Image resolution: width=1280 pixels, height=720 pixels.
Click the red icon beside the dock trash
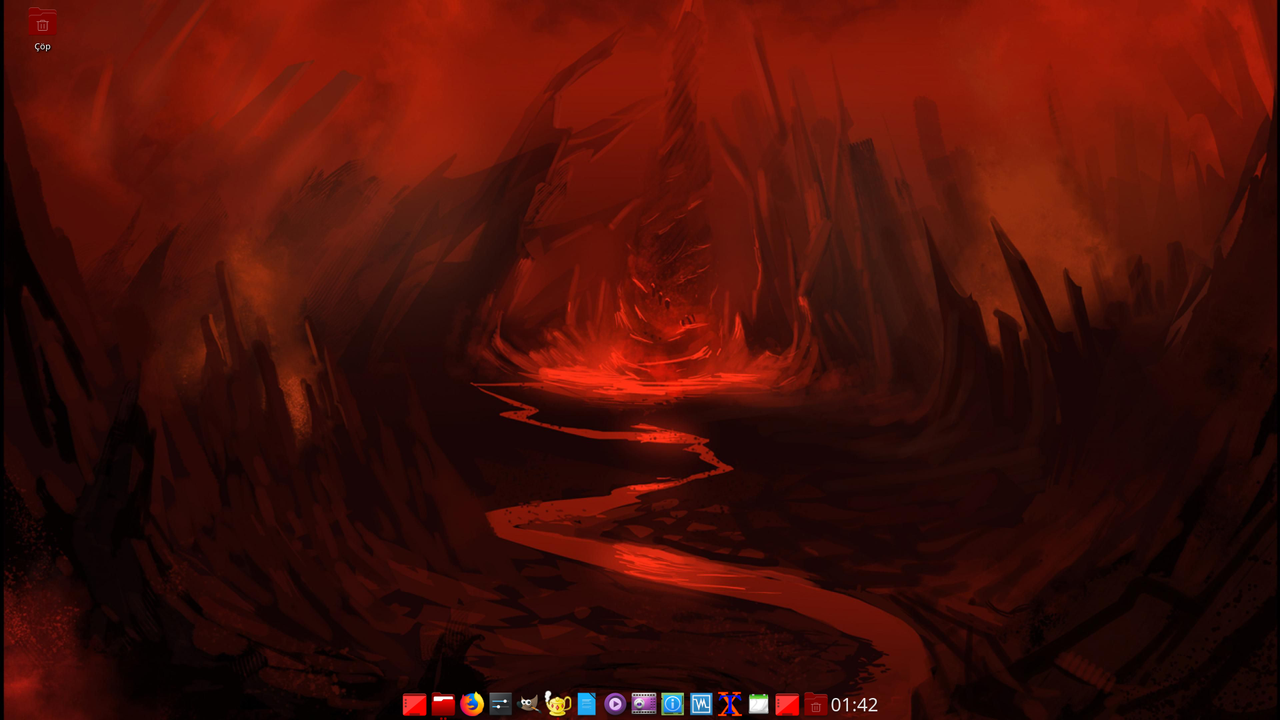(787, 705)
